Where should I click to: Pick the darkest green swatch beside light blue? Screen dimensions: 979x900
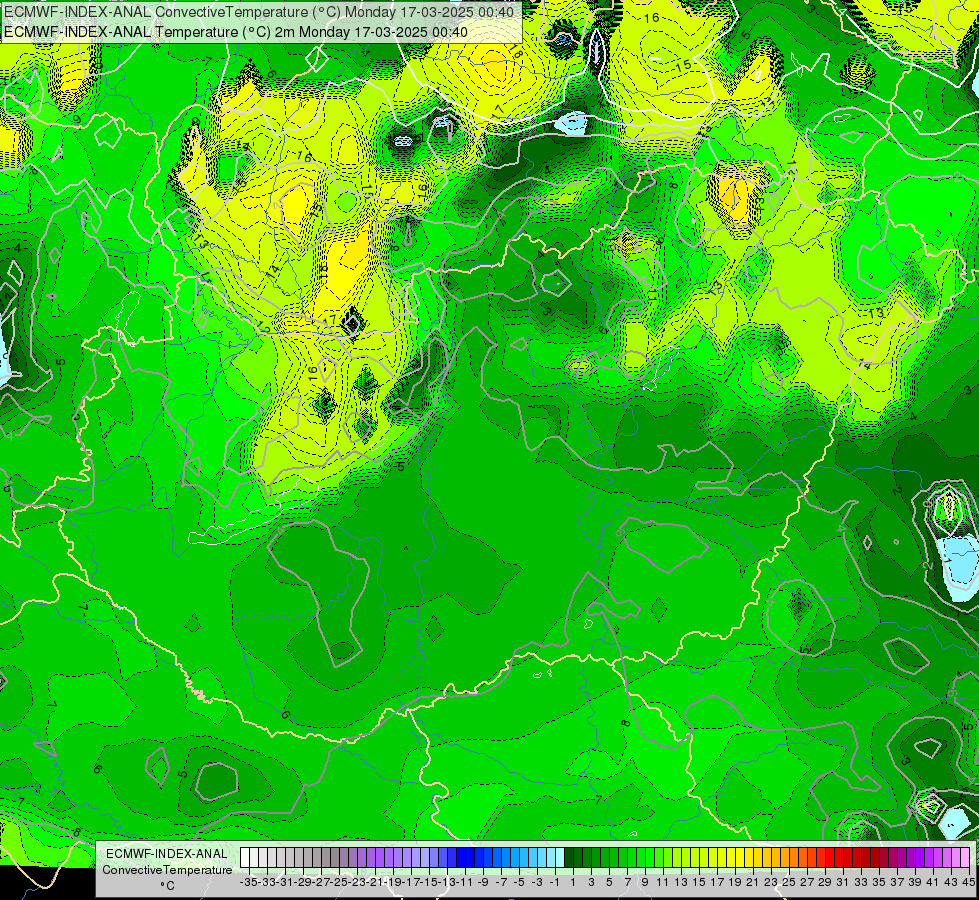(x=569, y=857)
